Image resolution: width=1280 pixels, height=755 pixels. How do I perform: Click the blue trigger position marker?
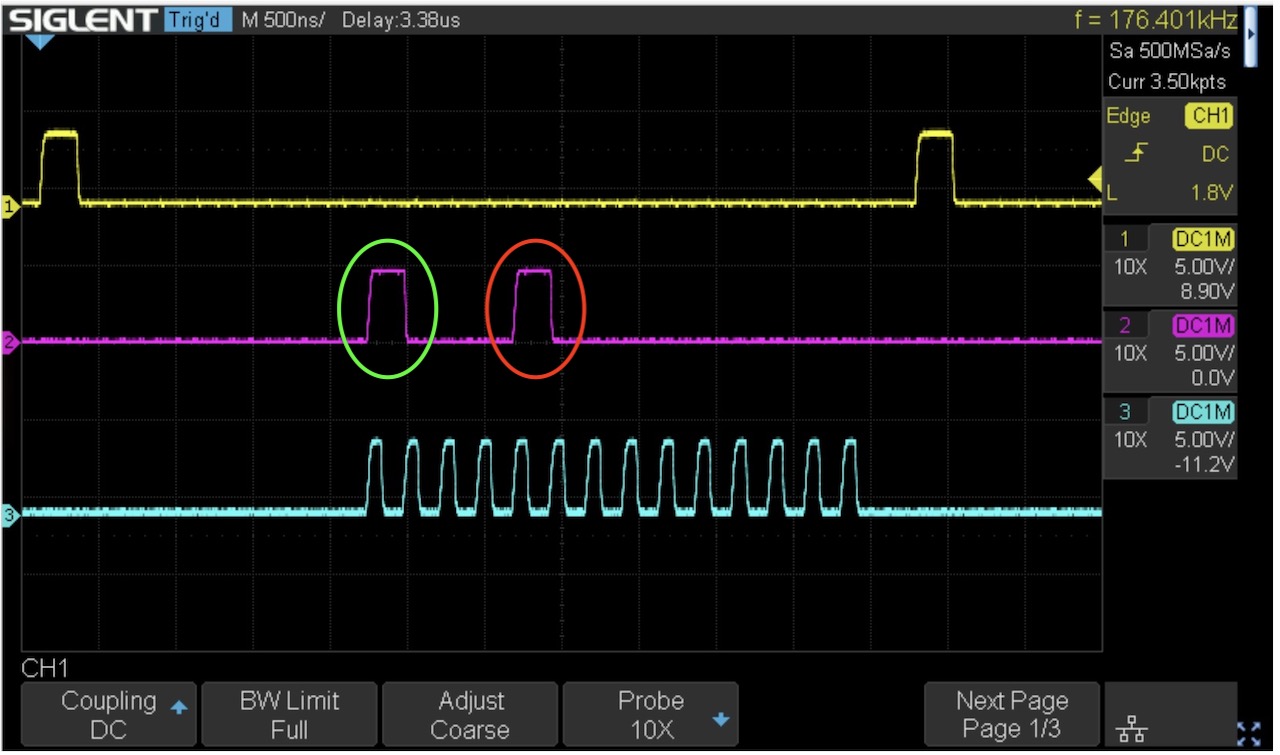click(x=40, y=42)
